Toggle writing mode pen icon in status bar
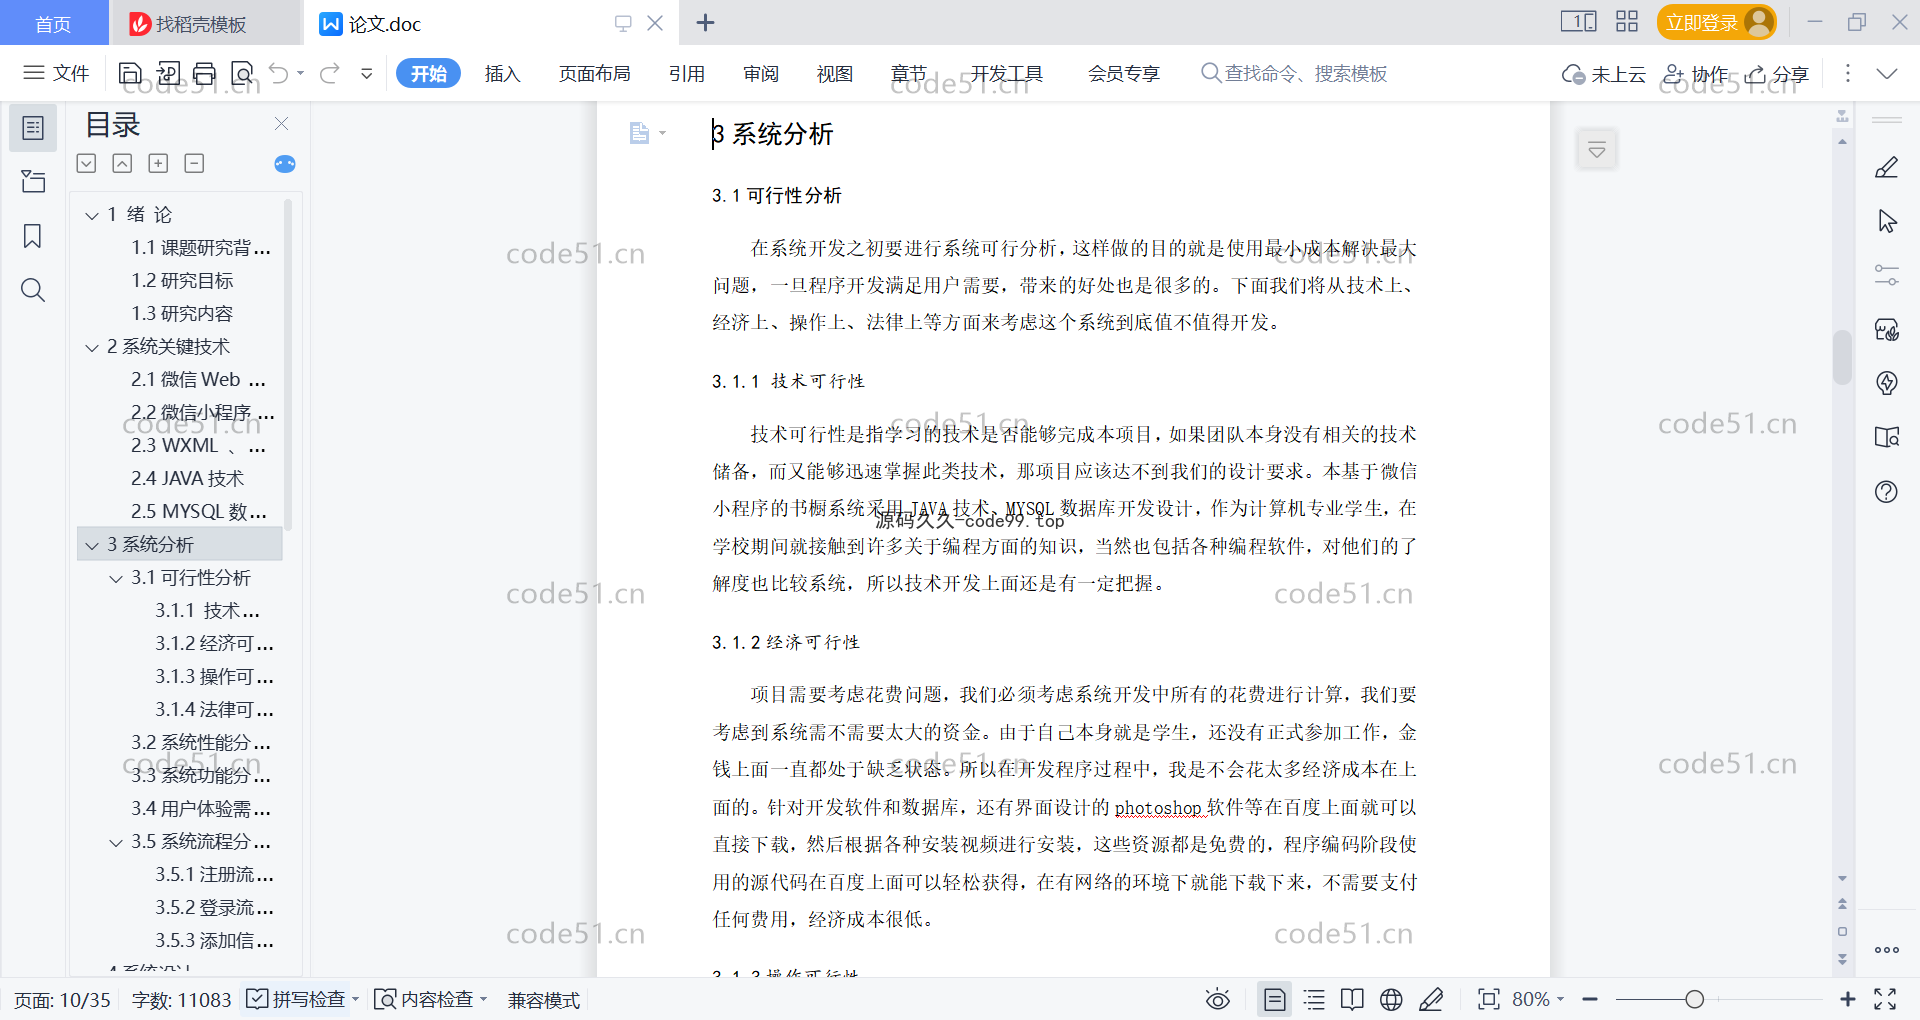 (x=1431, y=999)
